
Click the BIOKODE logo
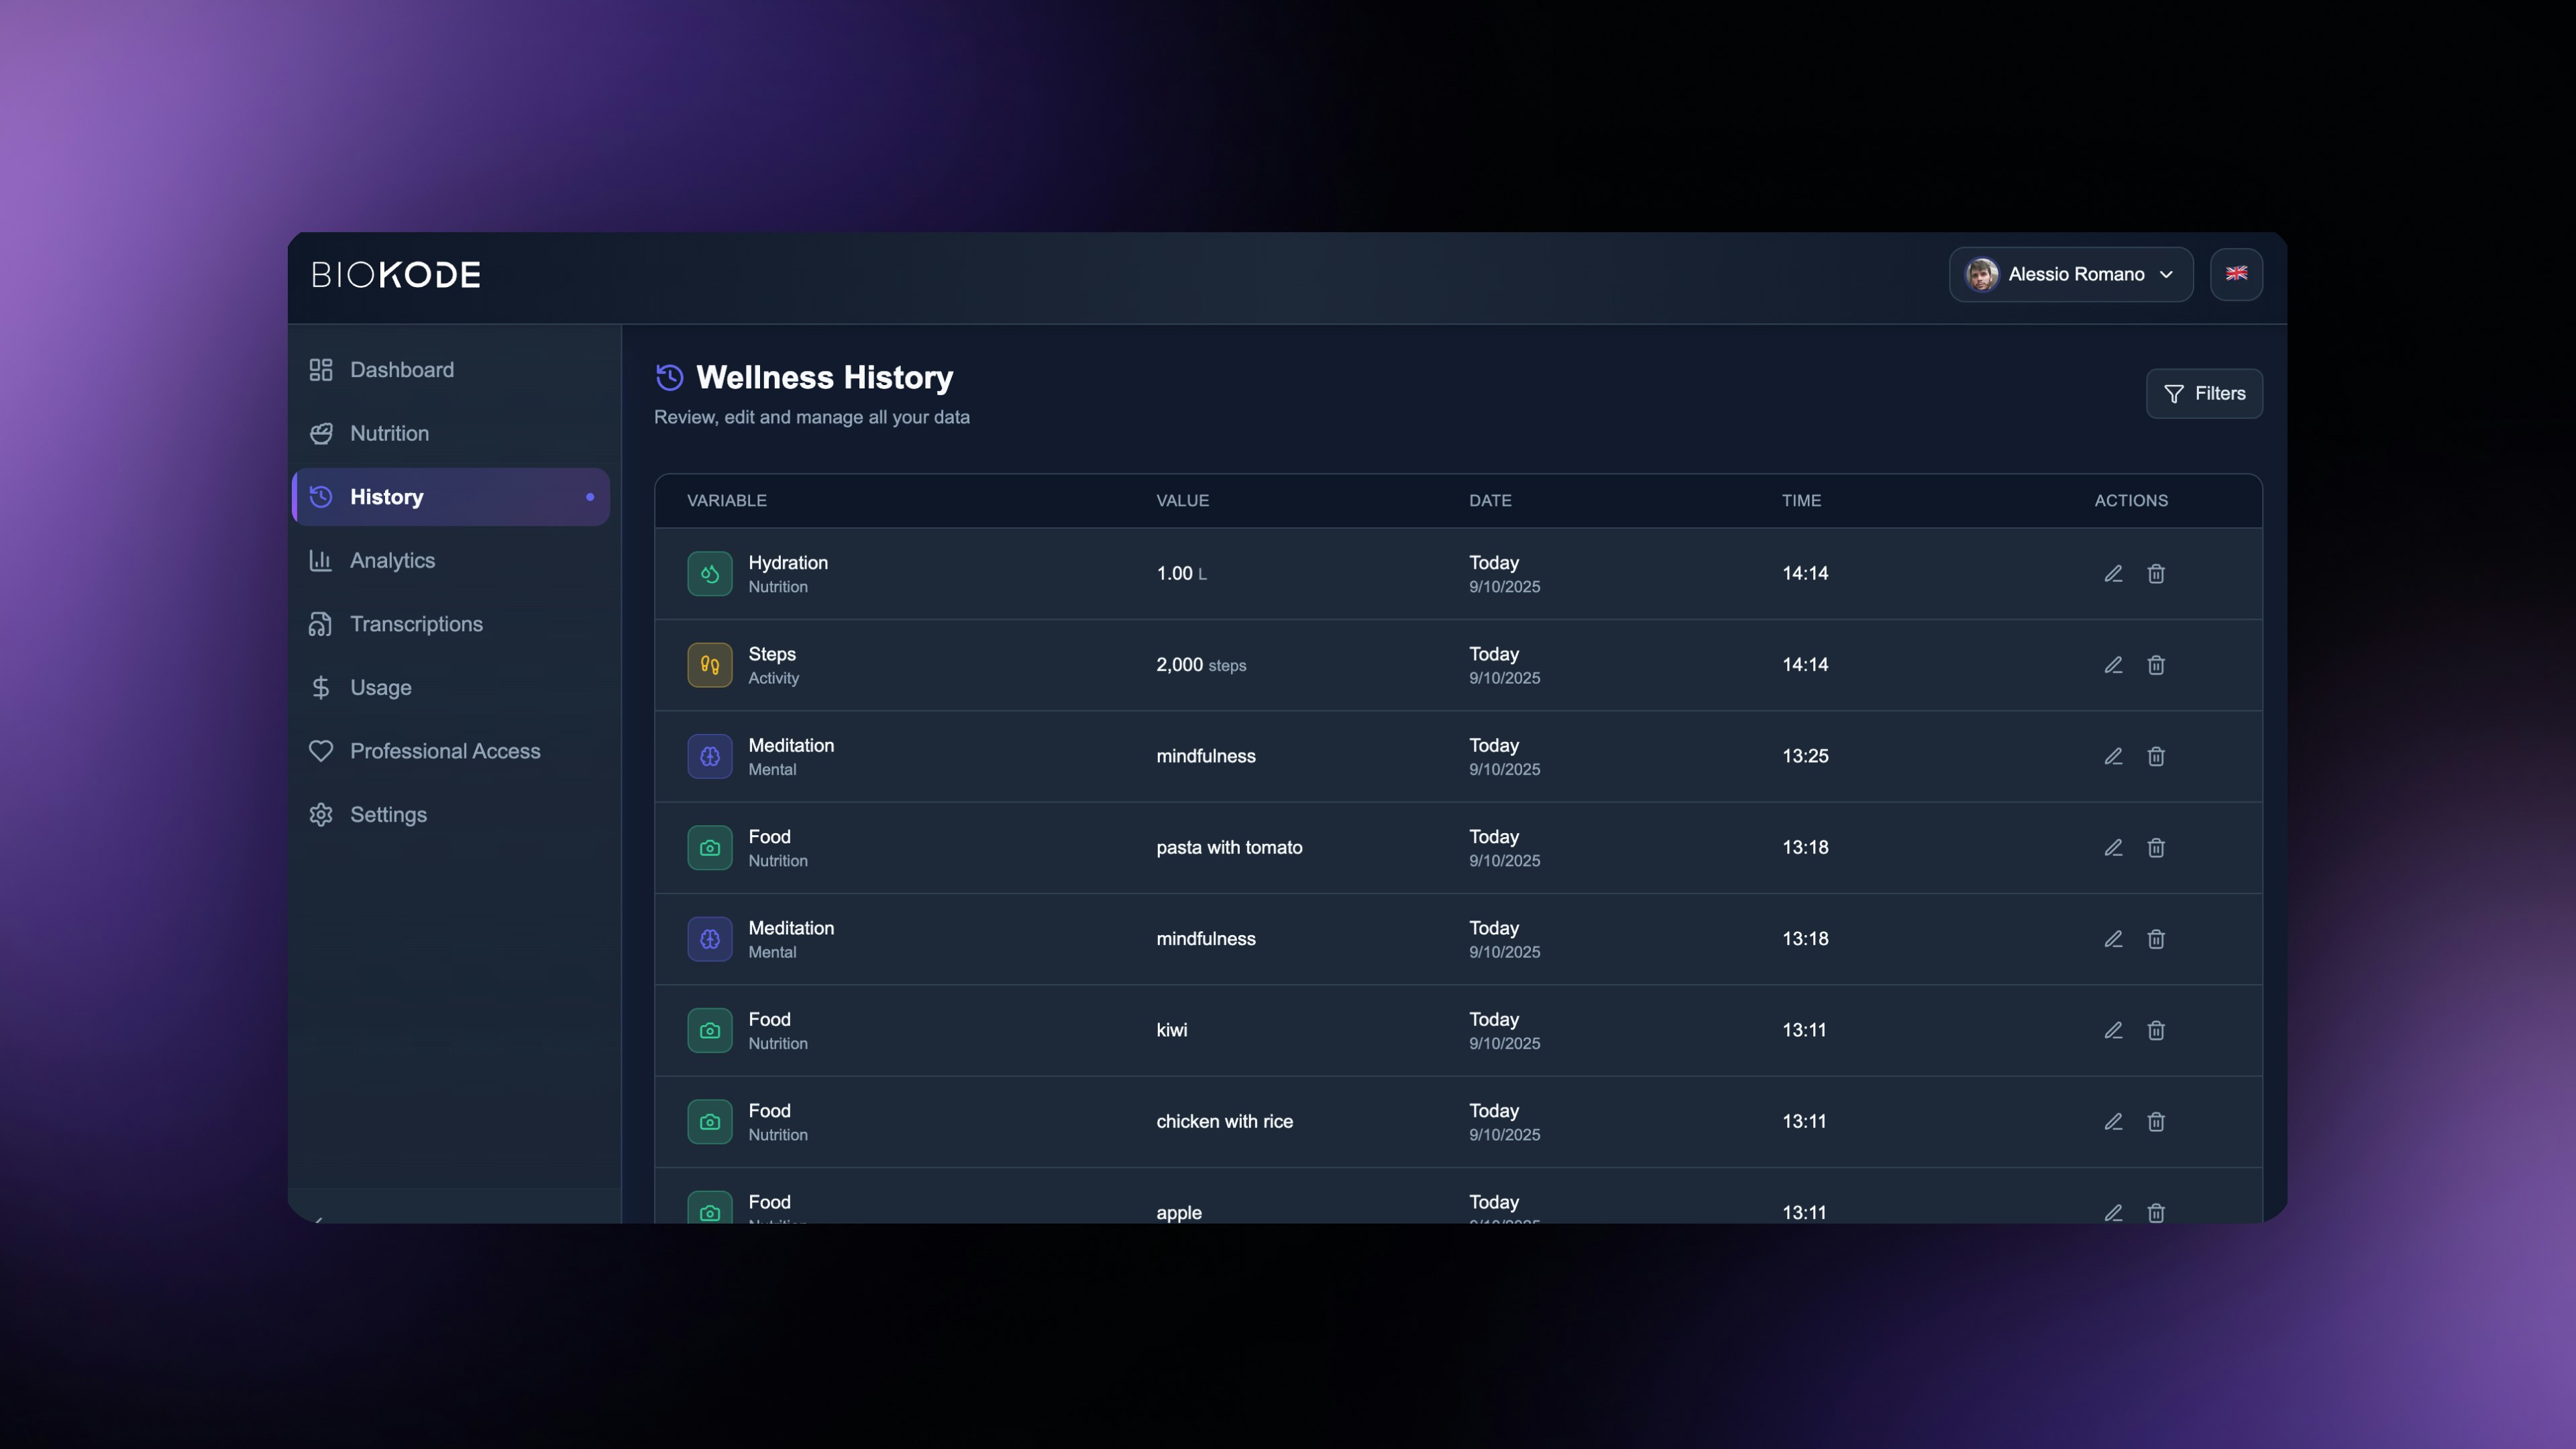396,275
